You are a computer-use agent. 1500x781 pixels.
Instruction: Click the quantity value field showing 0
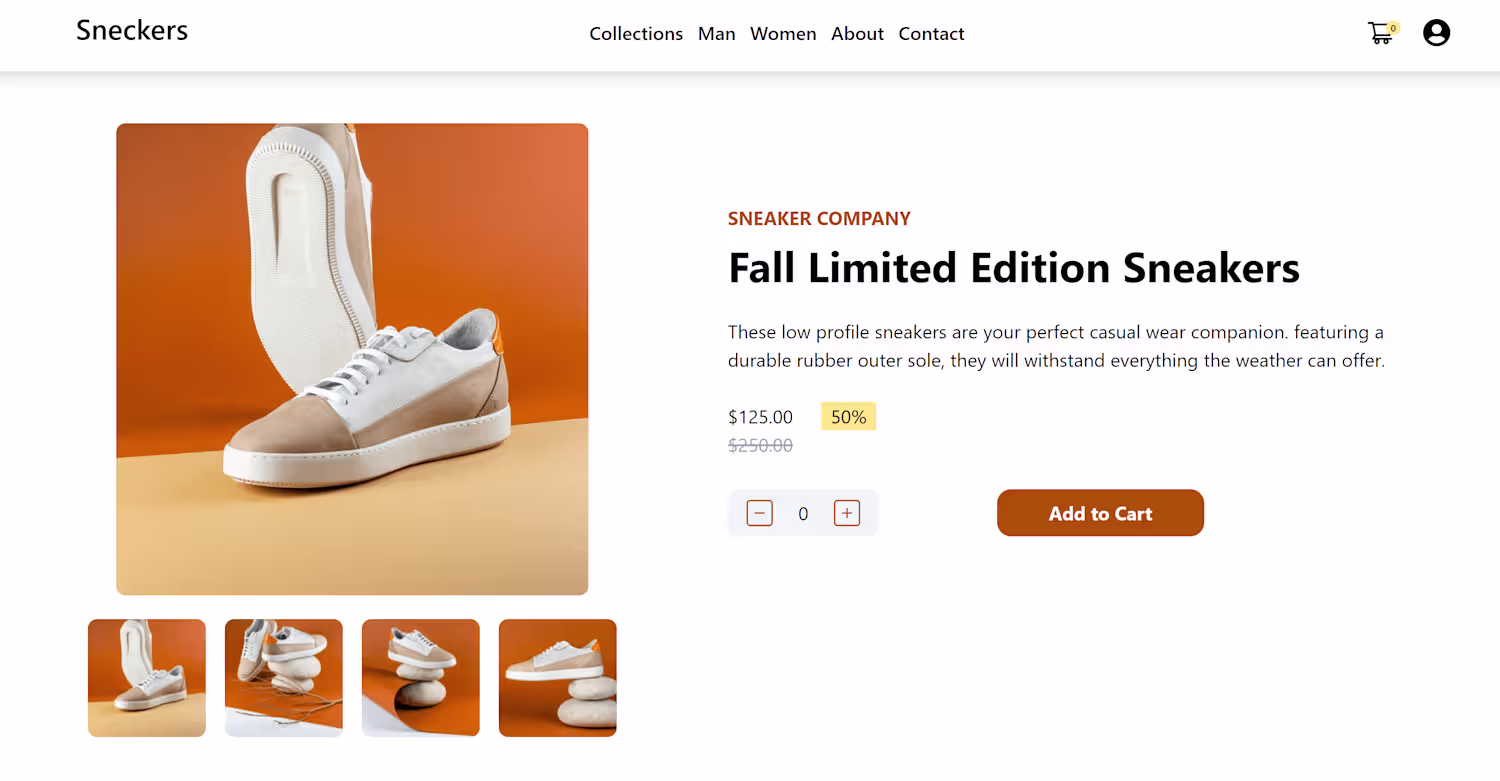tap(803, 514)
